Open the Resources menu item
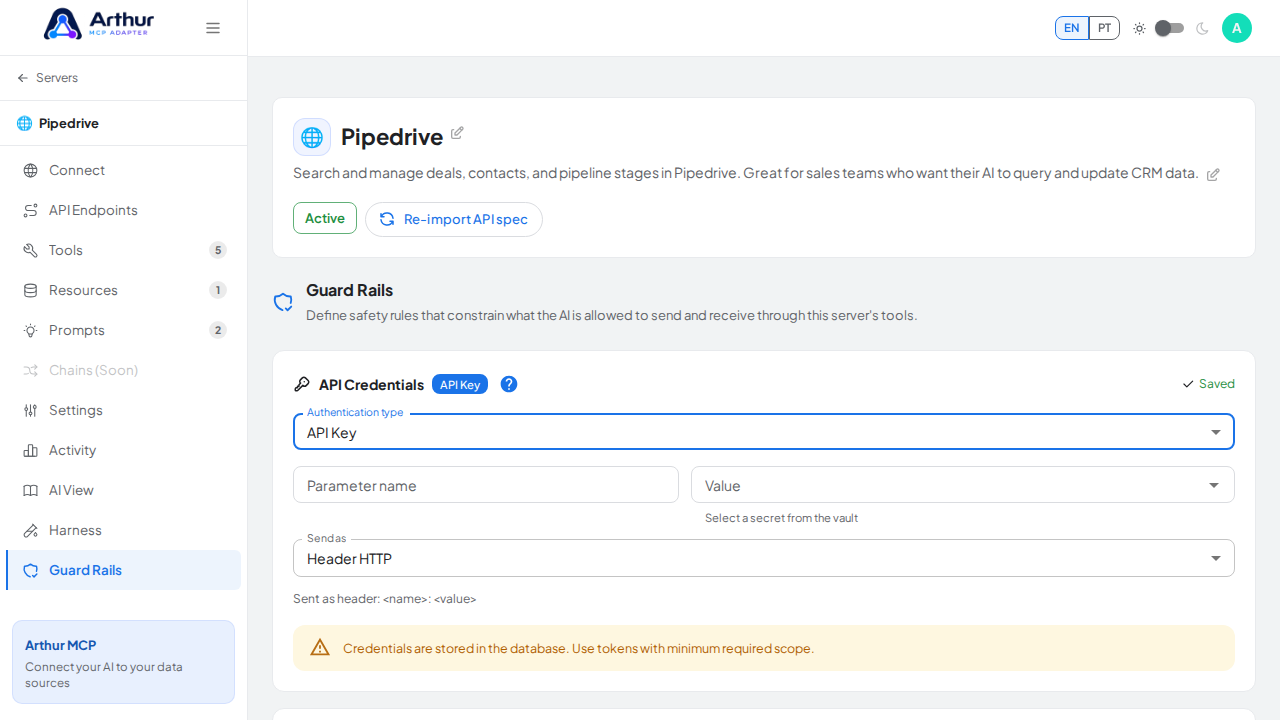 [124, 290]
